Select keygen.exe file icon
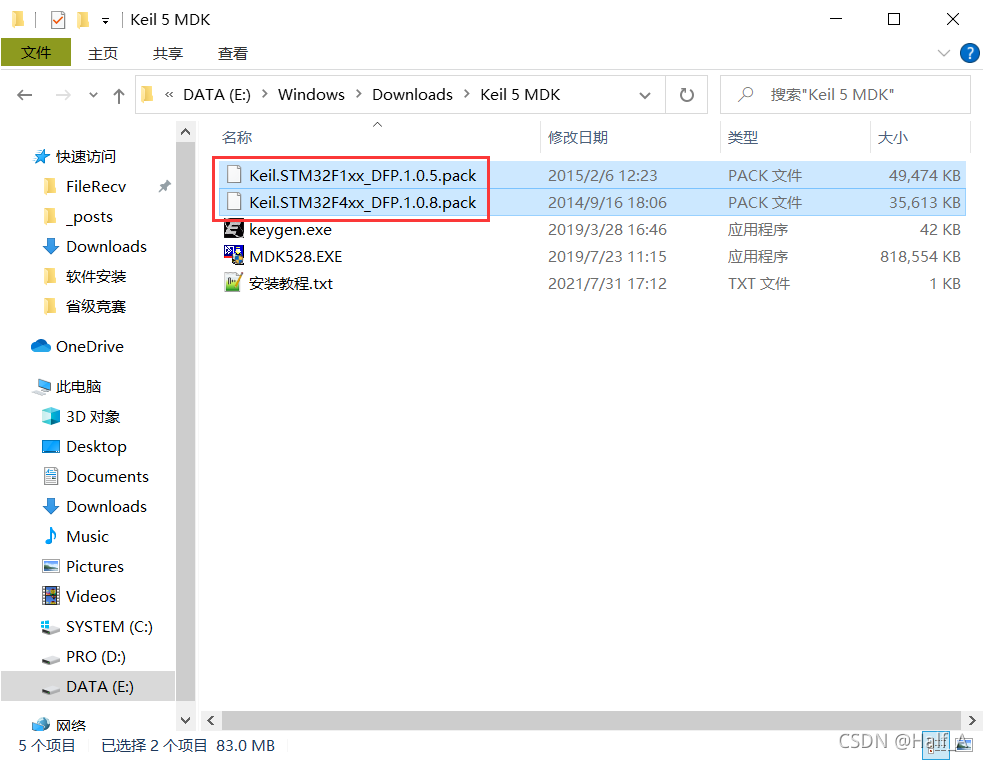Screen dimensions: 984x761 pyautogui.click(x=233, y=229)
